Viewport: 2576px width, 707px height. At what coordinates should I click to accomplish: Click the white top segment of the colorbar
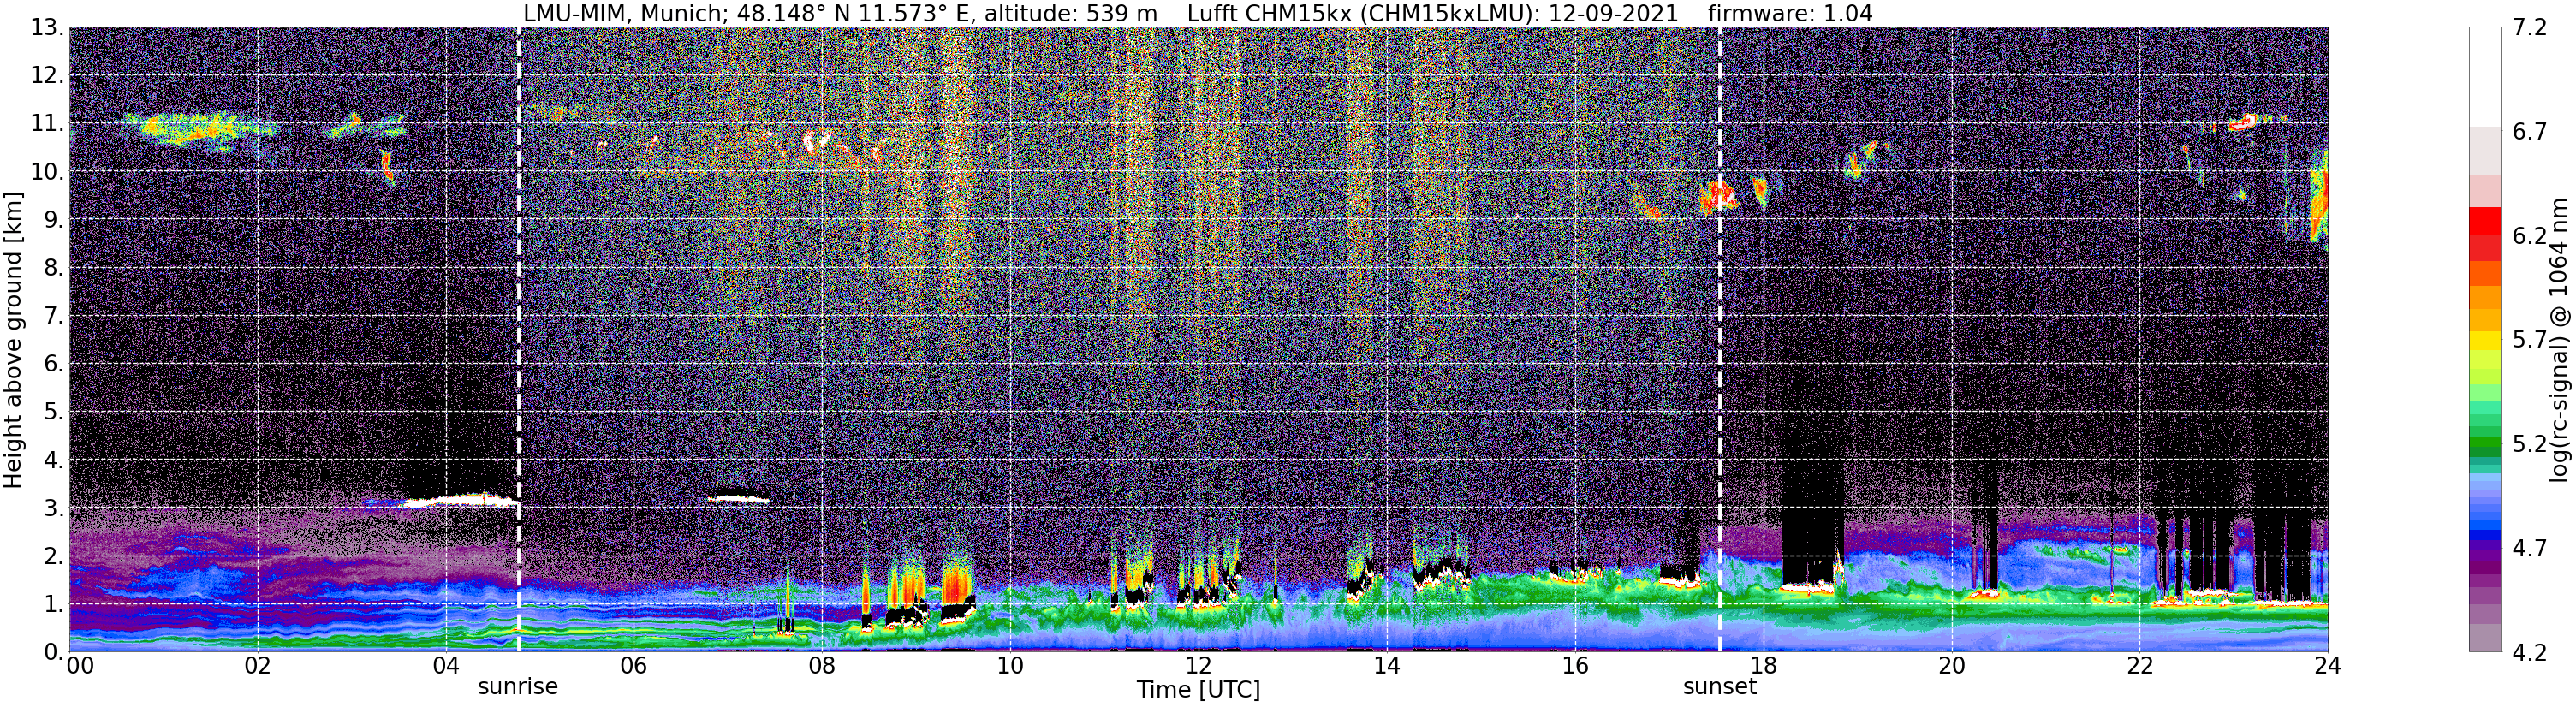(x=2485, y=77)
